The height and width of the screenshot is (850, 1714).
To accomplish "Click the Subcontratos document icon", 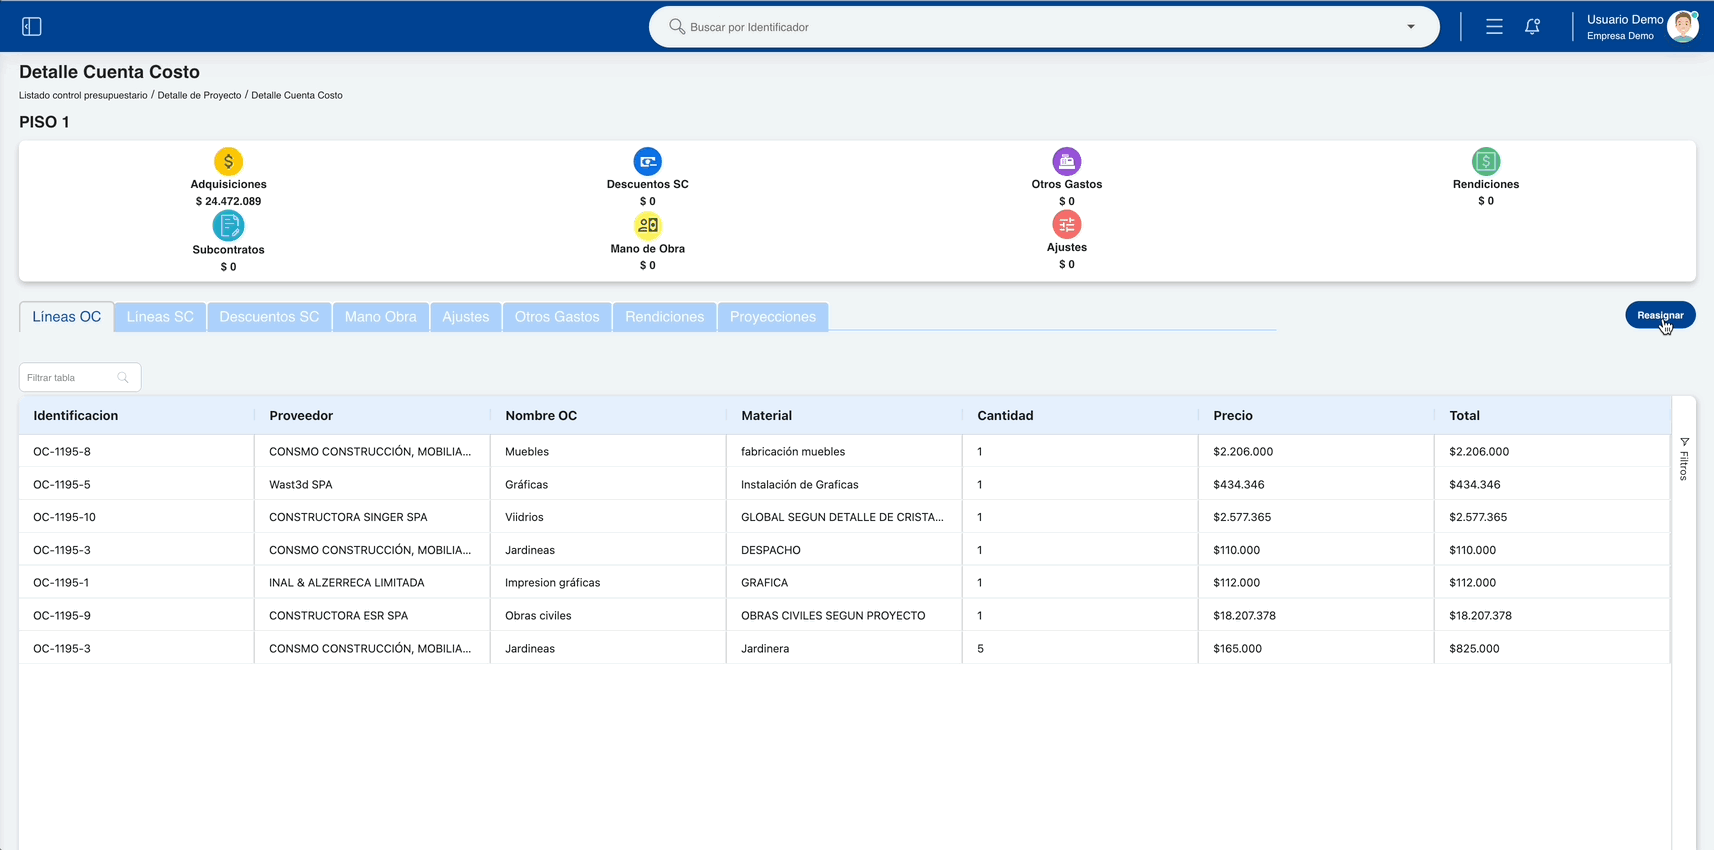I will (x=228, y=226).
